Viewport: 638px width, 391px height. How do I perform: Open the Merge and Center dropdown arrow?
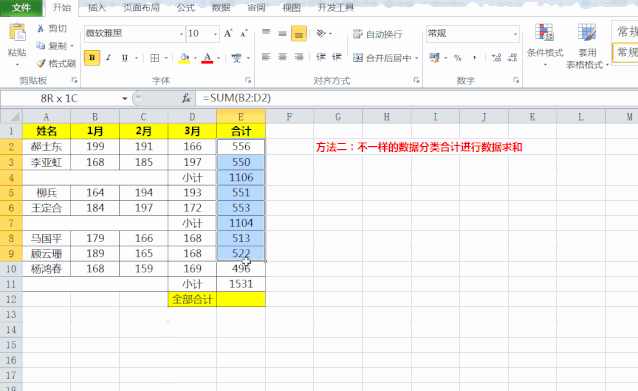click(x=417, y=58)
